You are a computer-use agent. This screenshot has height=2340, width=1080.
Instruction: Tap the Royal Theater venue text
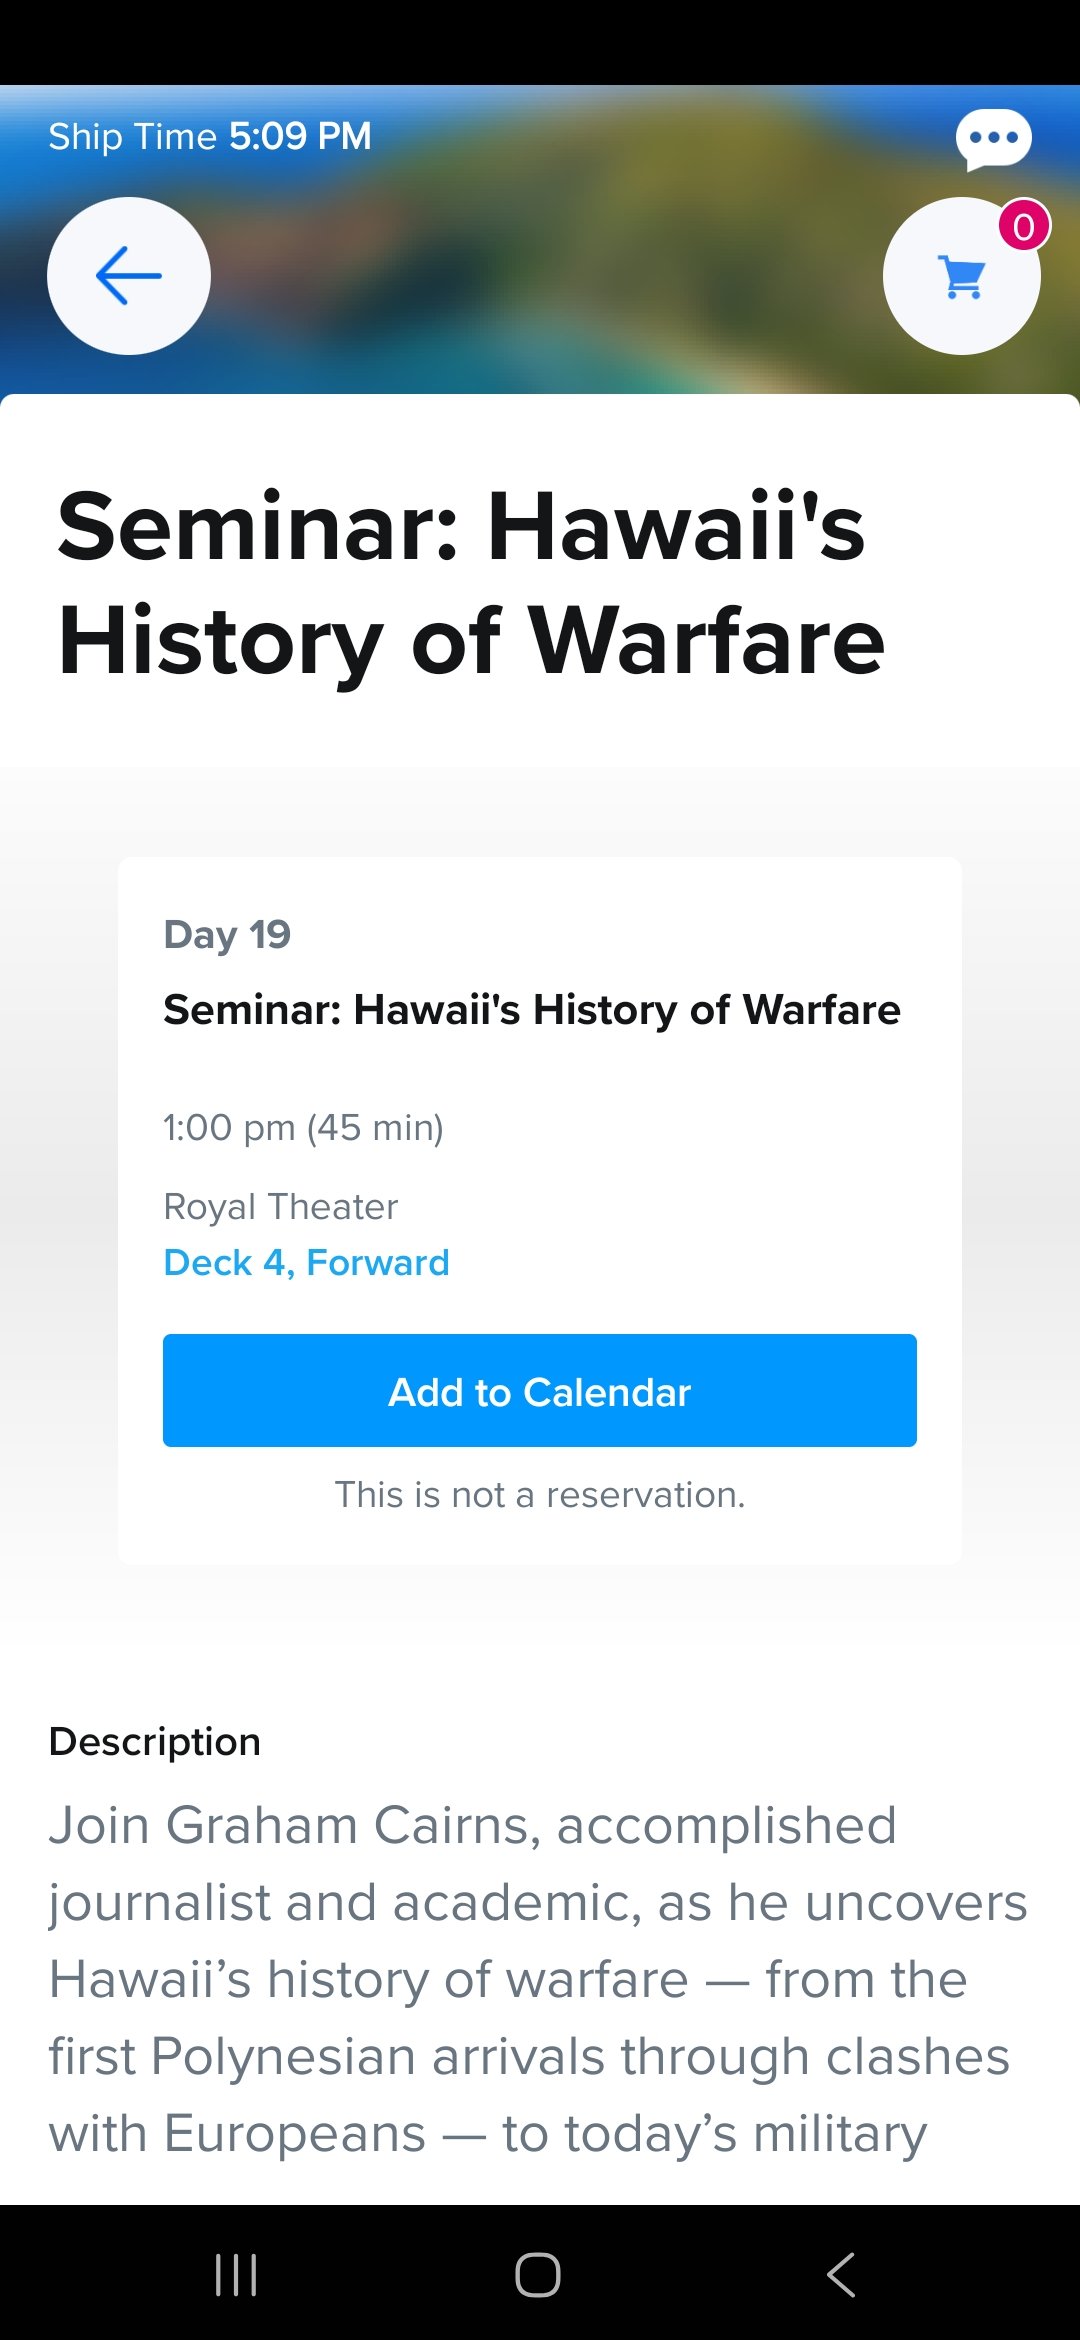click(281, 1207)
